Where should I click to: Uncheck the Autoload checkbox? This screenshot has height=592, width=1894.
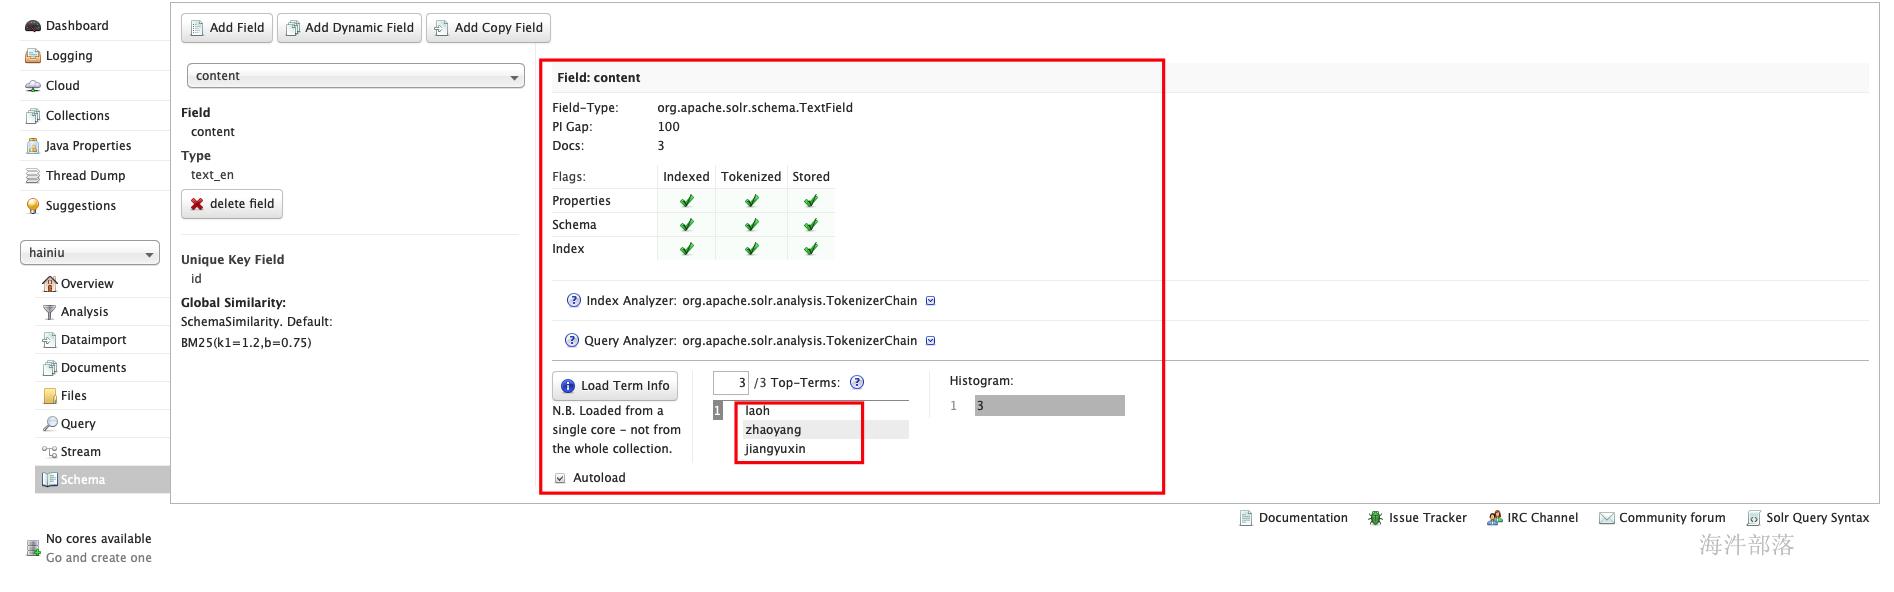tap(560, 478)
